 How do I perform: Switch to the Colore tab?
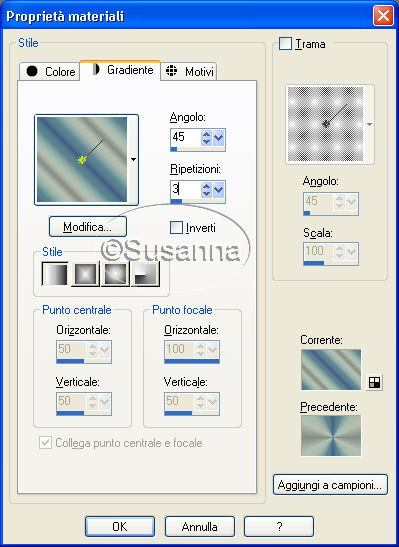pos(50,72)
